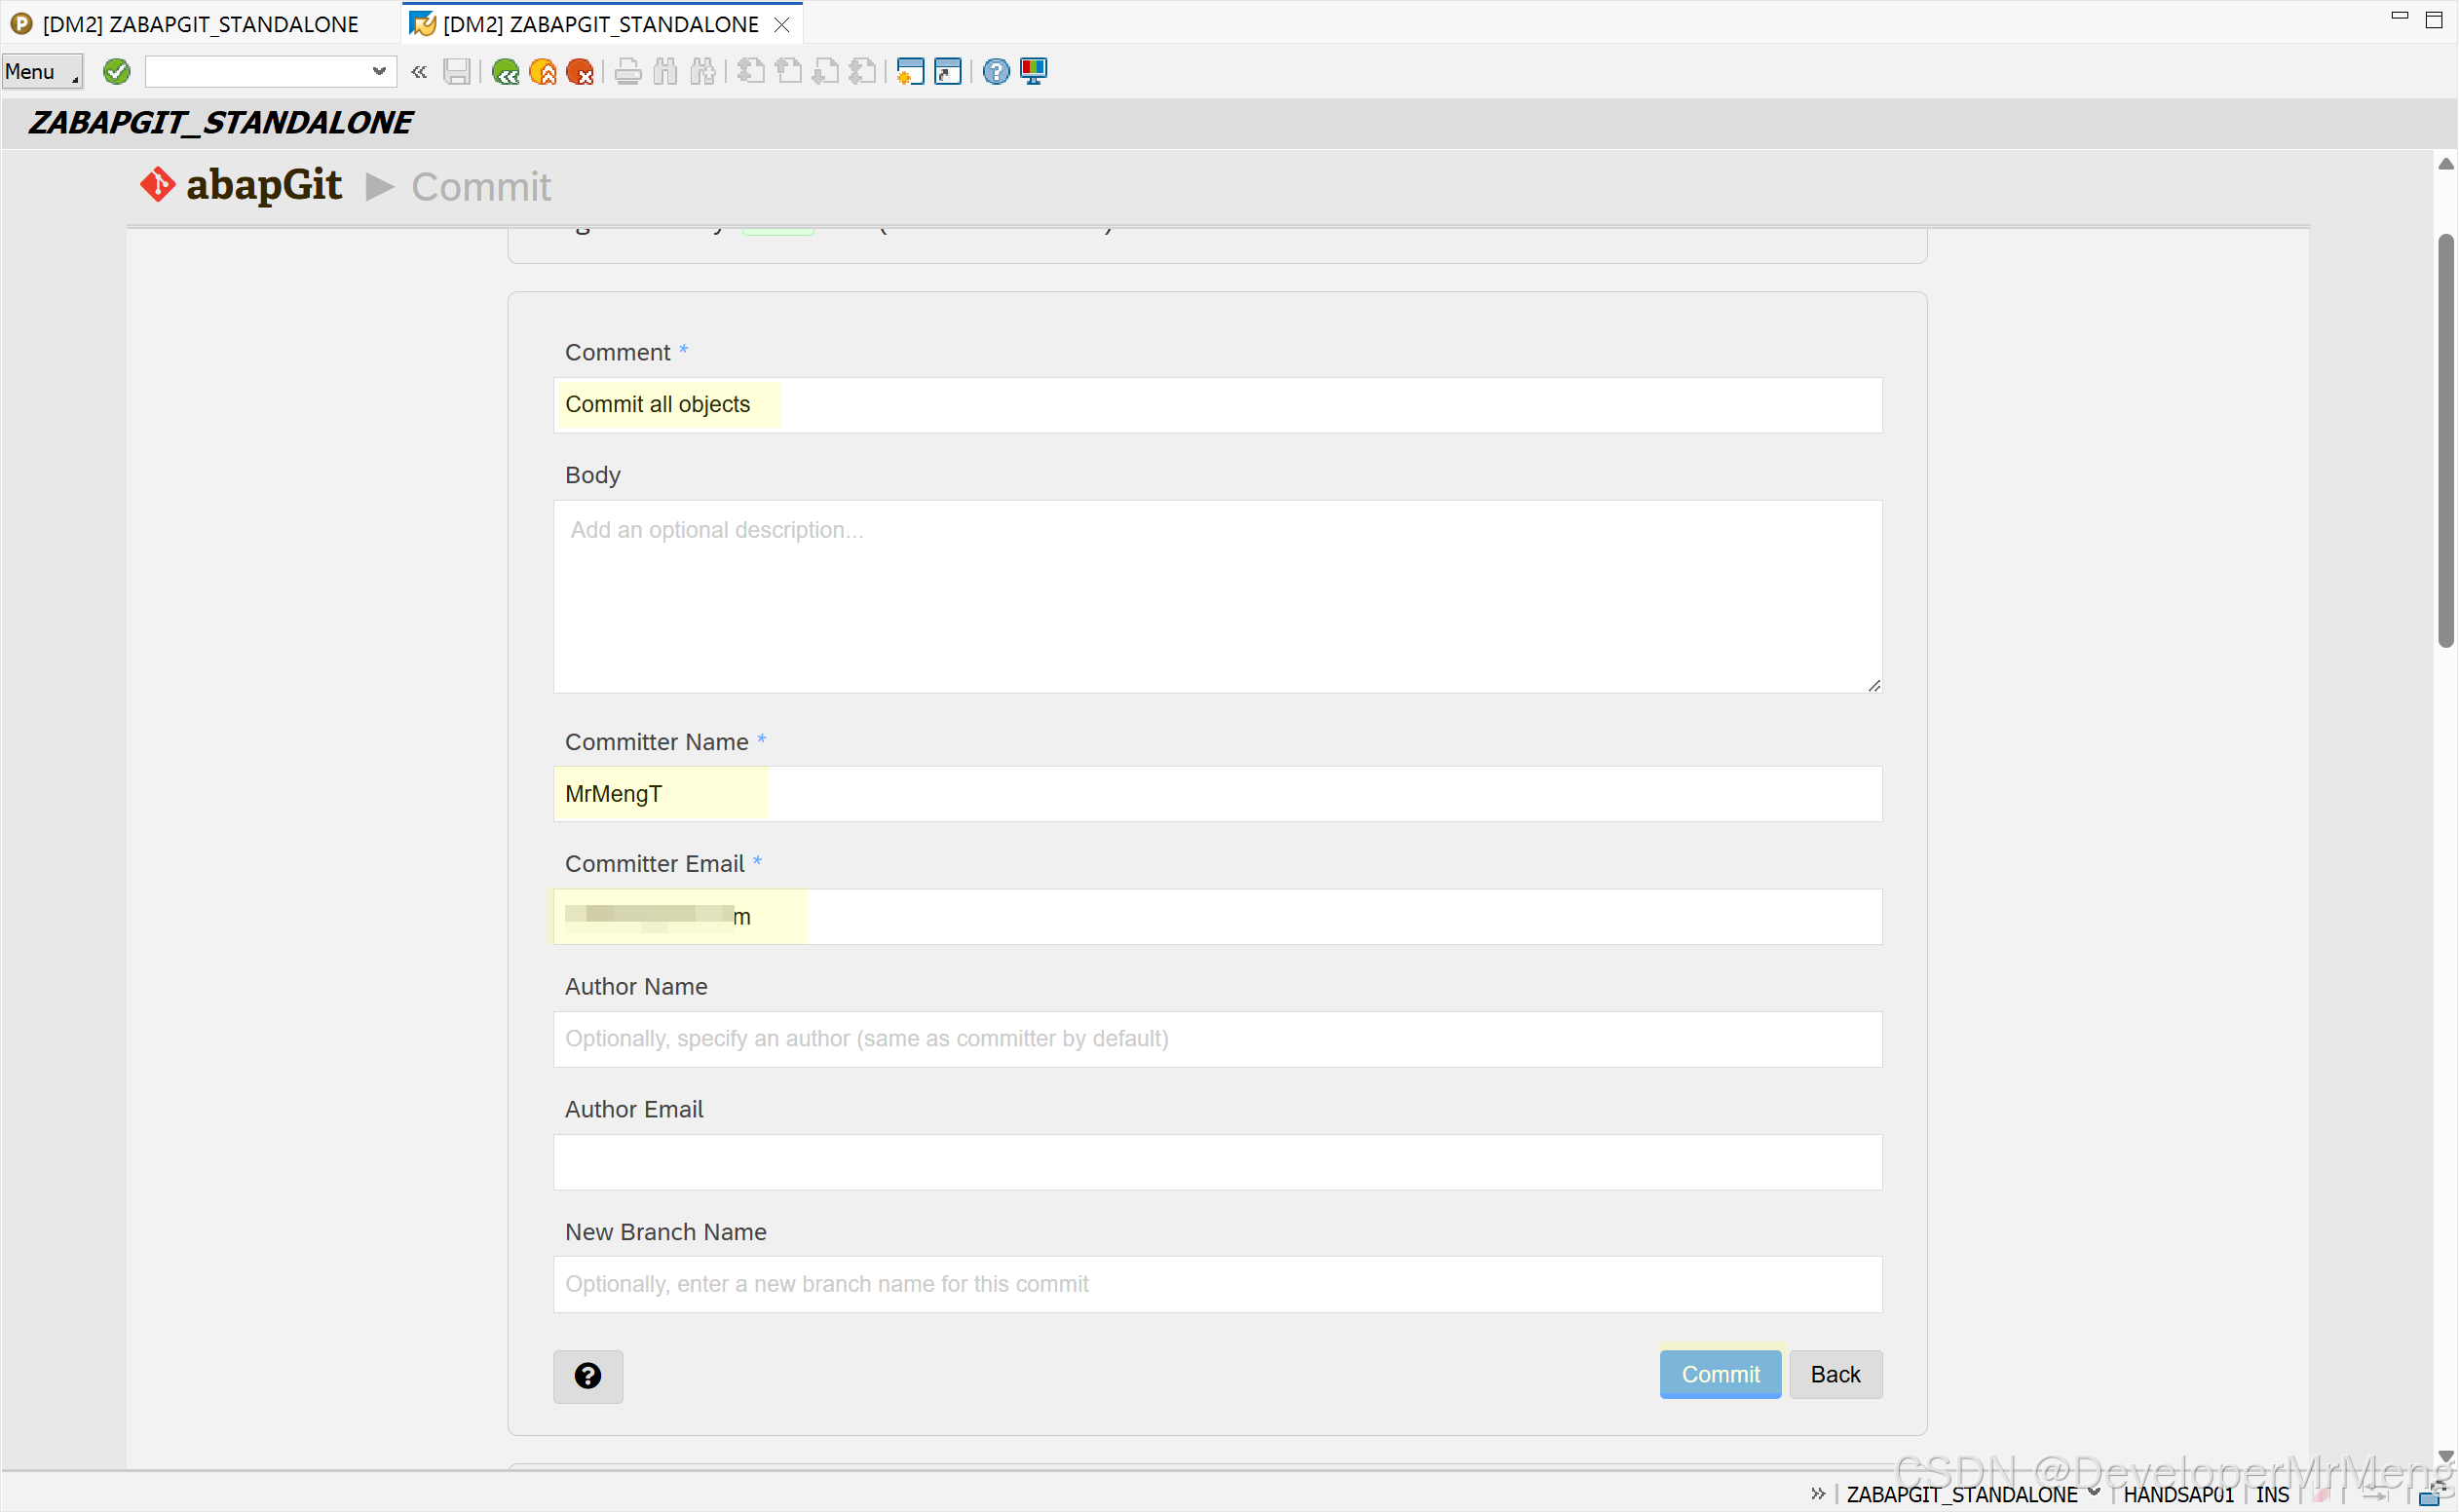The height and width of the screenshot is (1512, 2459).
Task: Click the Customize local layout monitor icon
Action: [x=1033, y=71]
